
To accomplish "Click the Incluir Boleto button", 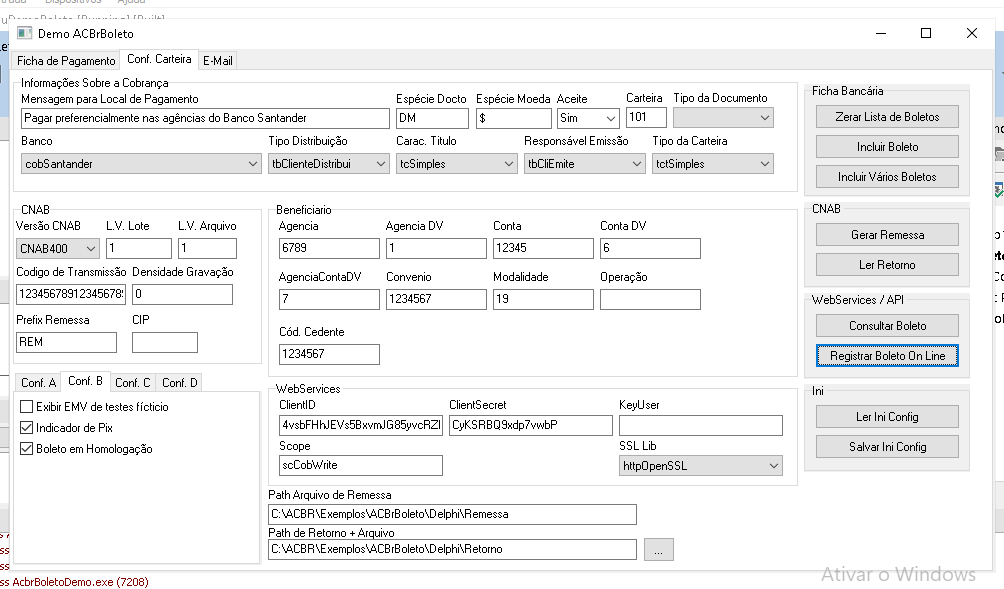I will [x=887, y=147].
